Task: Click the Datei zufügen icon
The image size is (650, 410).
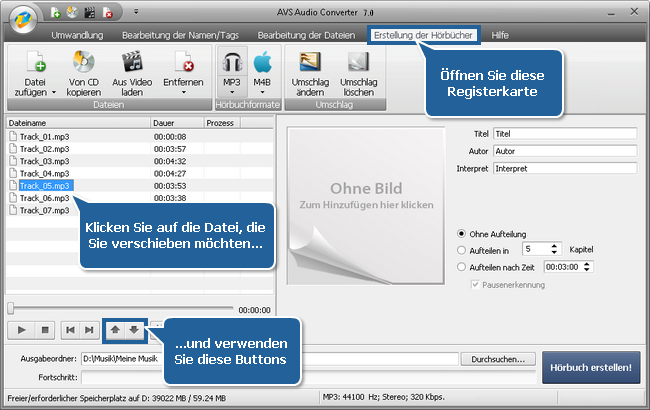Action: (35, 62)
